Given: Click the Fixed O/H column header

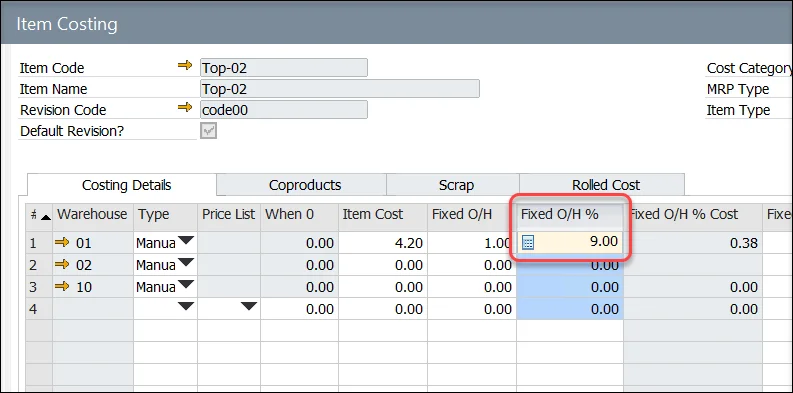Looking at the screenshot, I should click(x=472, y=214).
